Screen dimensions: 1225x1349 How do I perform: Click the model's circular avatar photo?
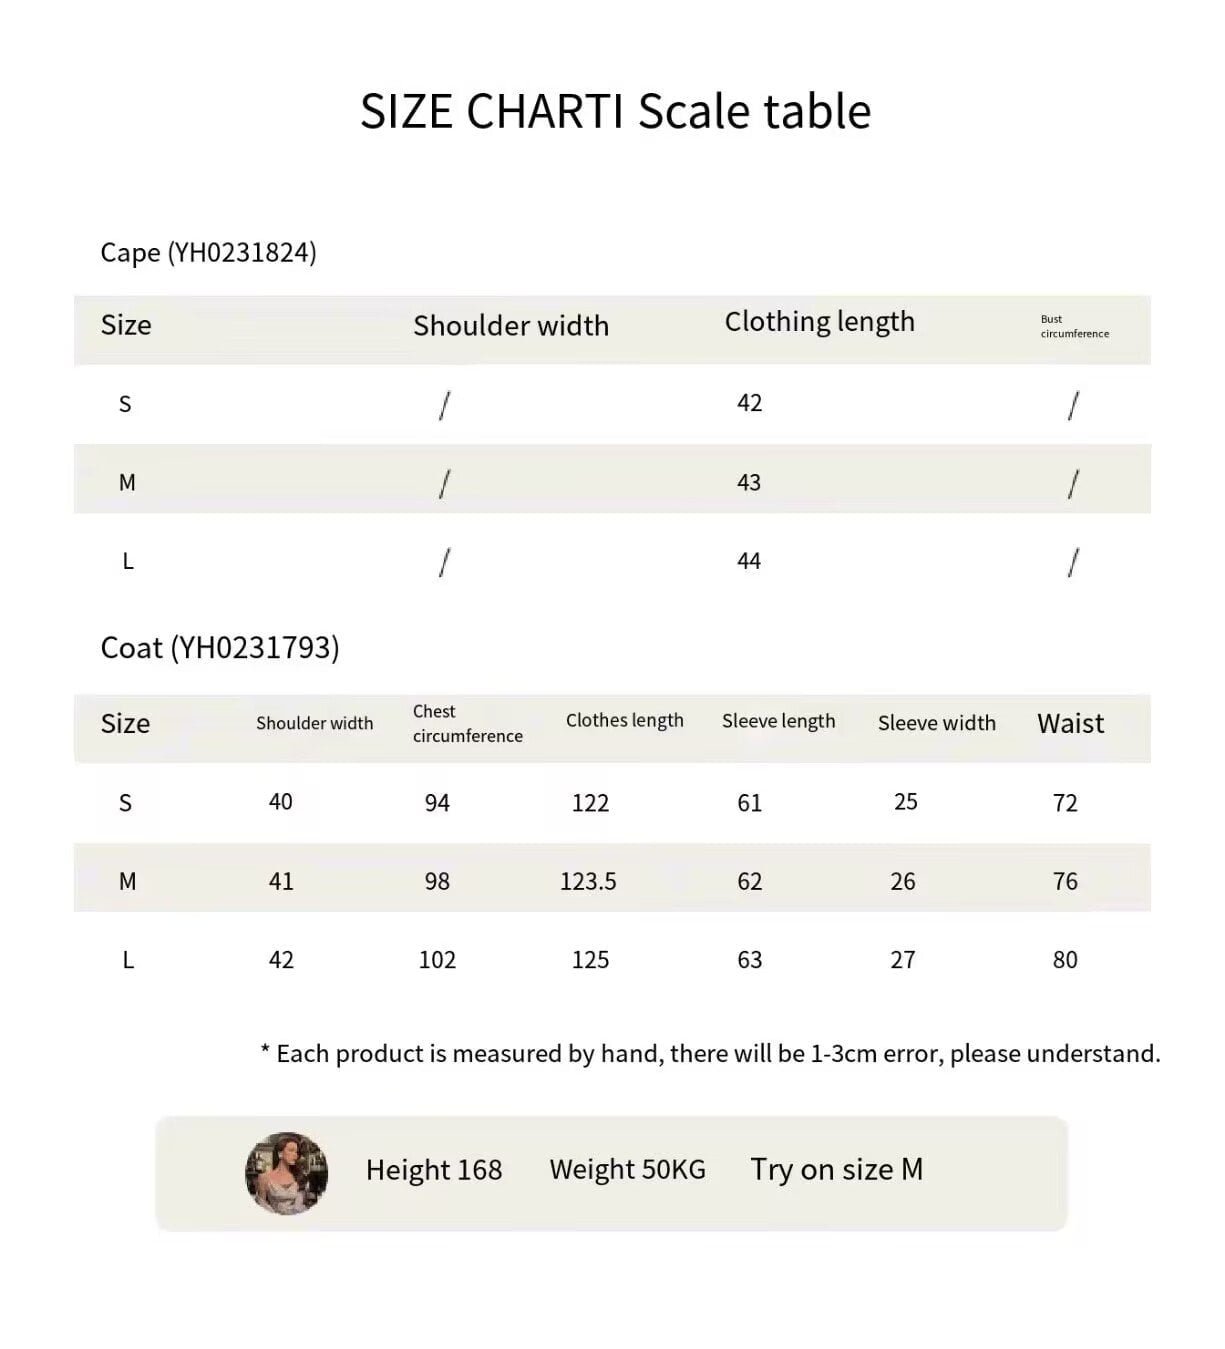(x=287, y=1173)
